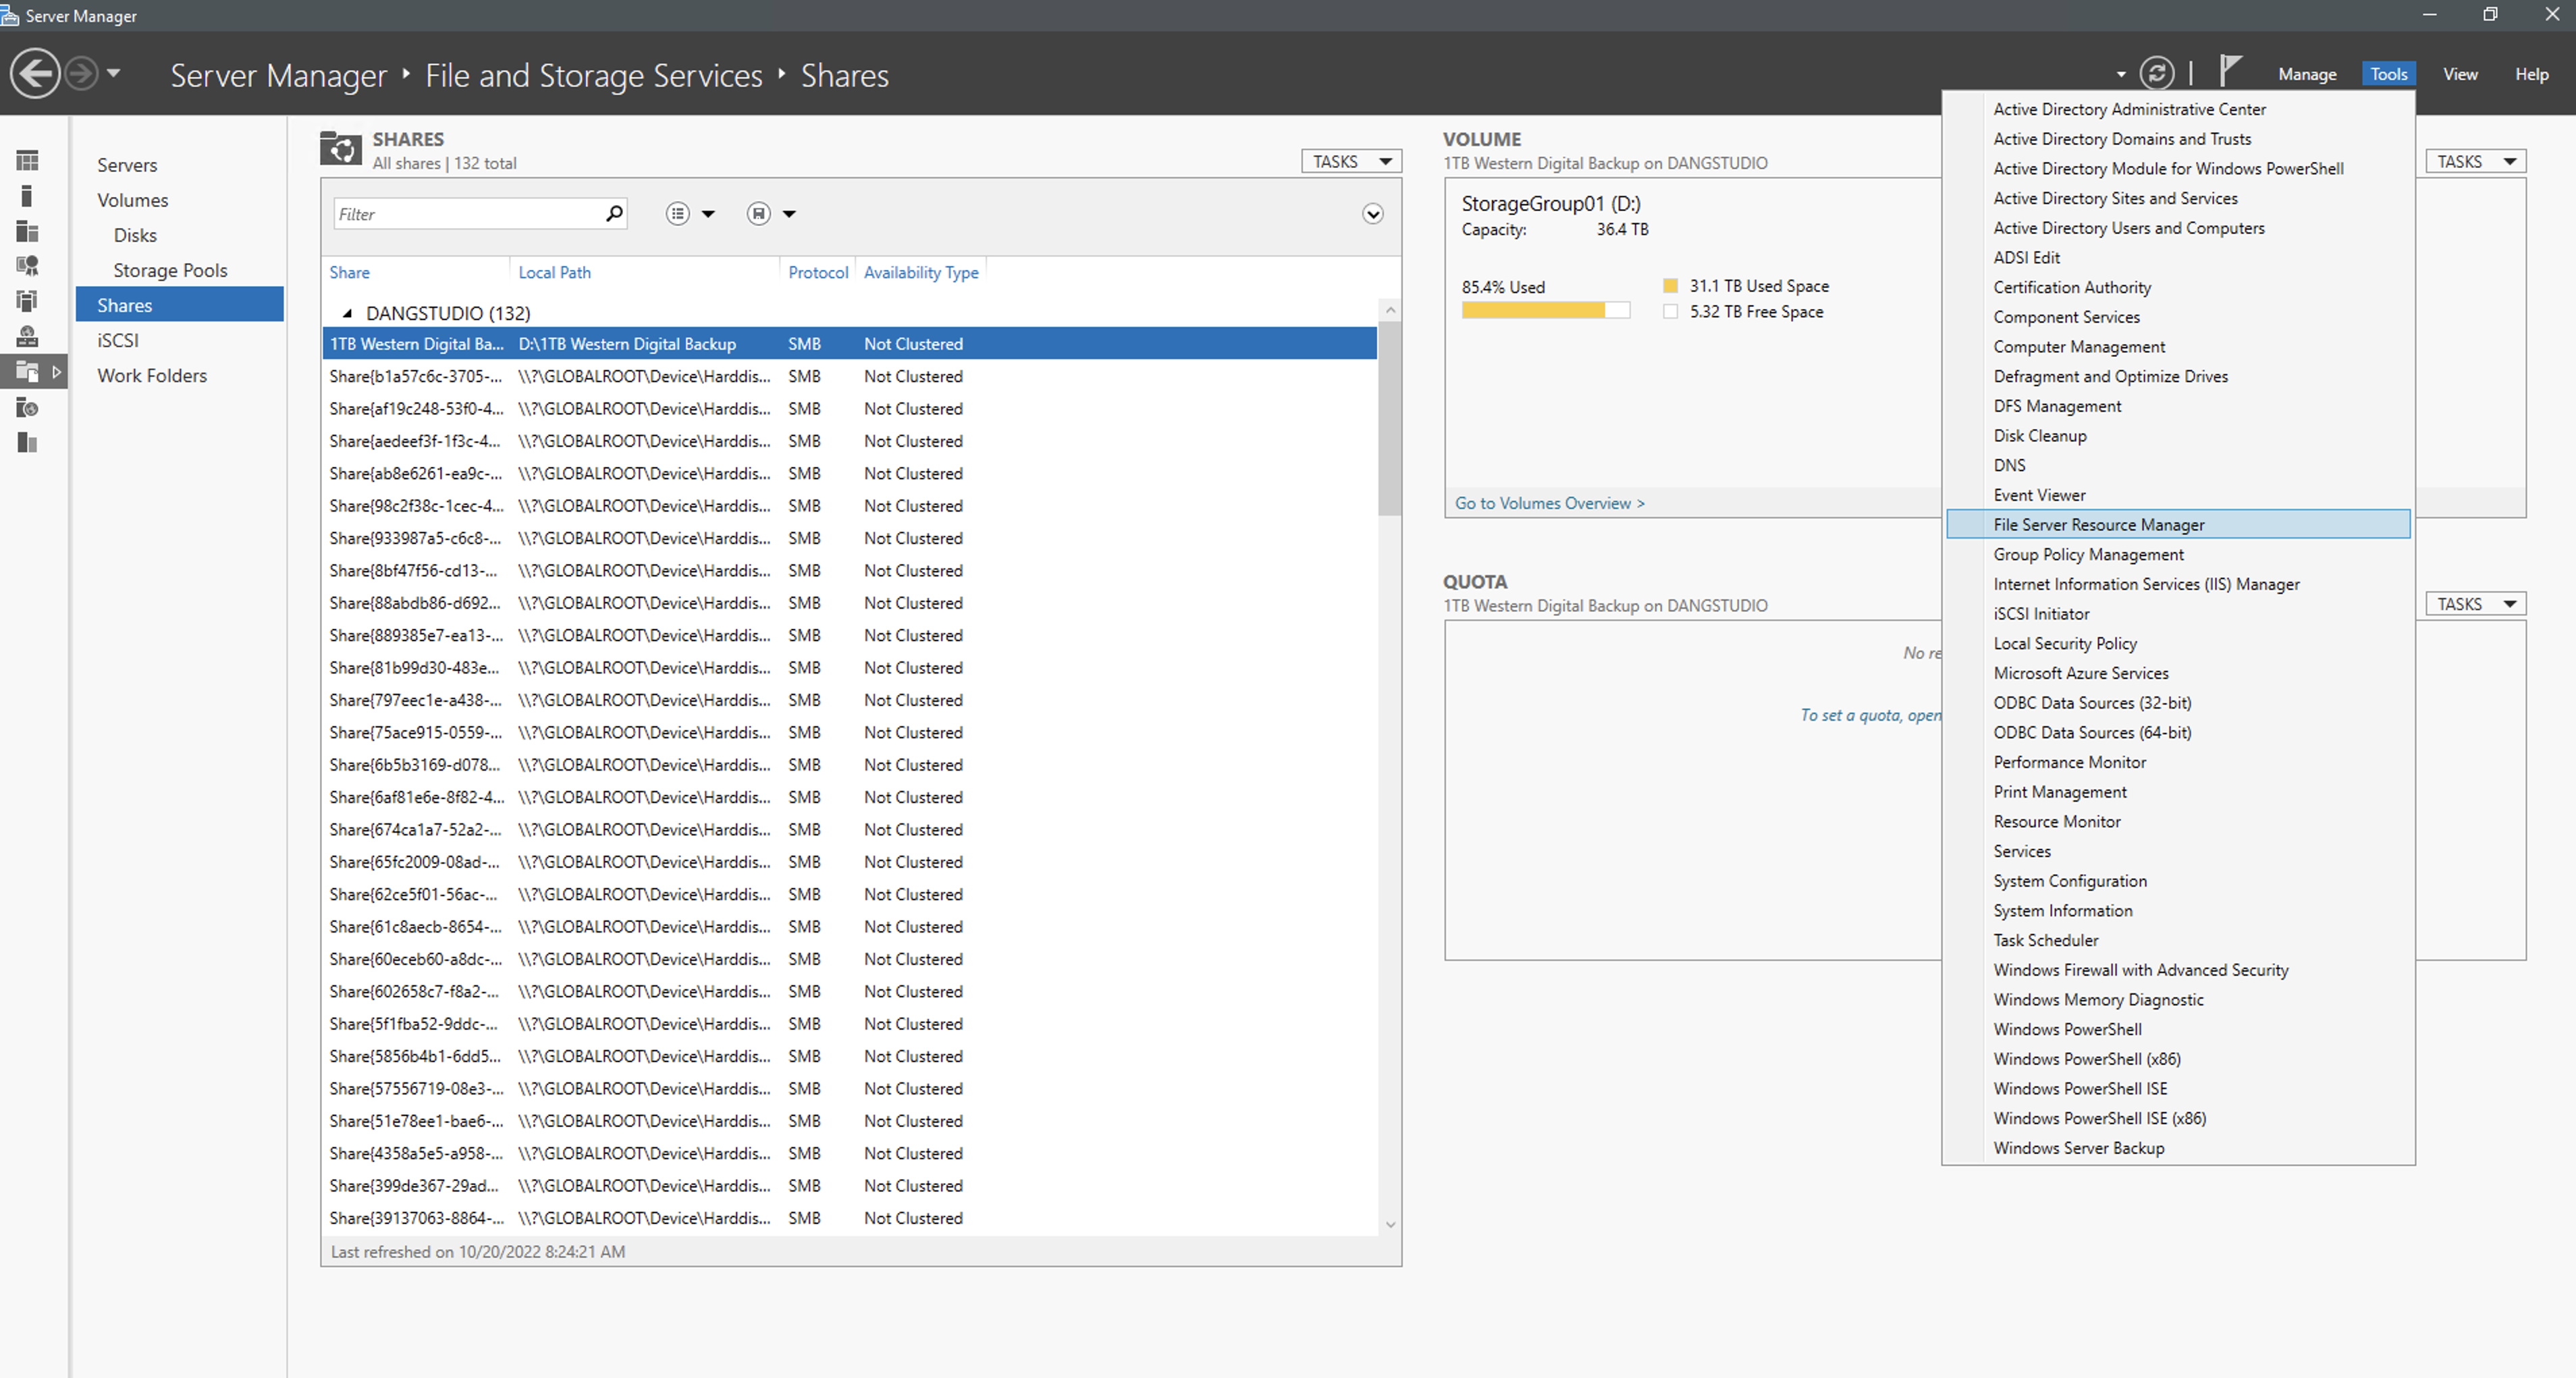Click File and Storage Services breadcrumb

click(594, 75)
